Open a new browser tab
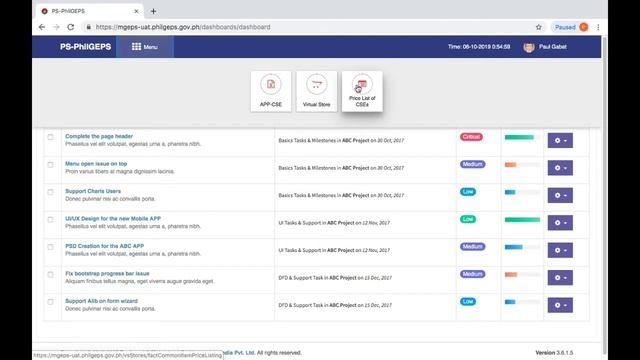Screen dimensions: 640x360 pos(153,11)
